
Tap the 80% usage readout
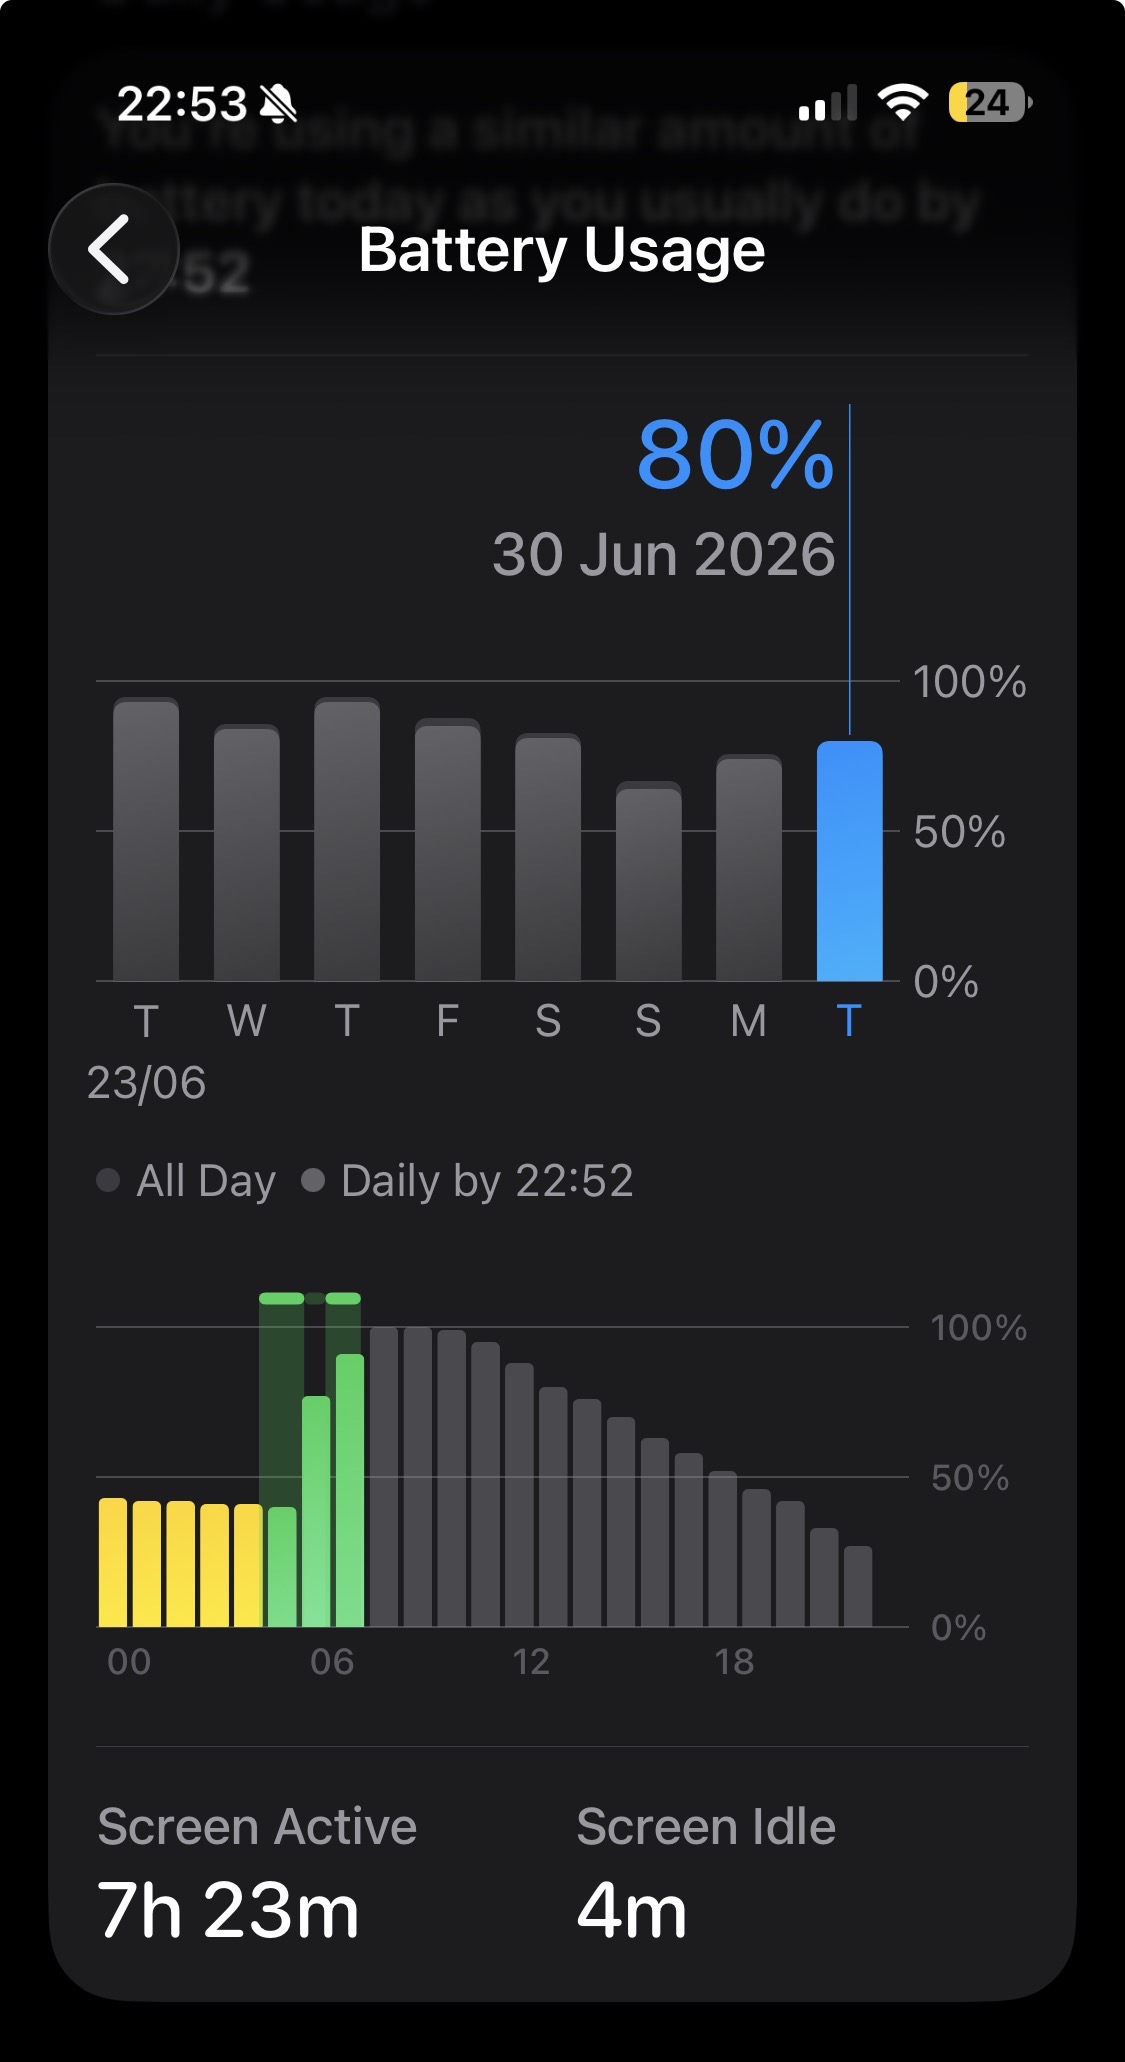pyautogui.click(x=736, y=455)
